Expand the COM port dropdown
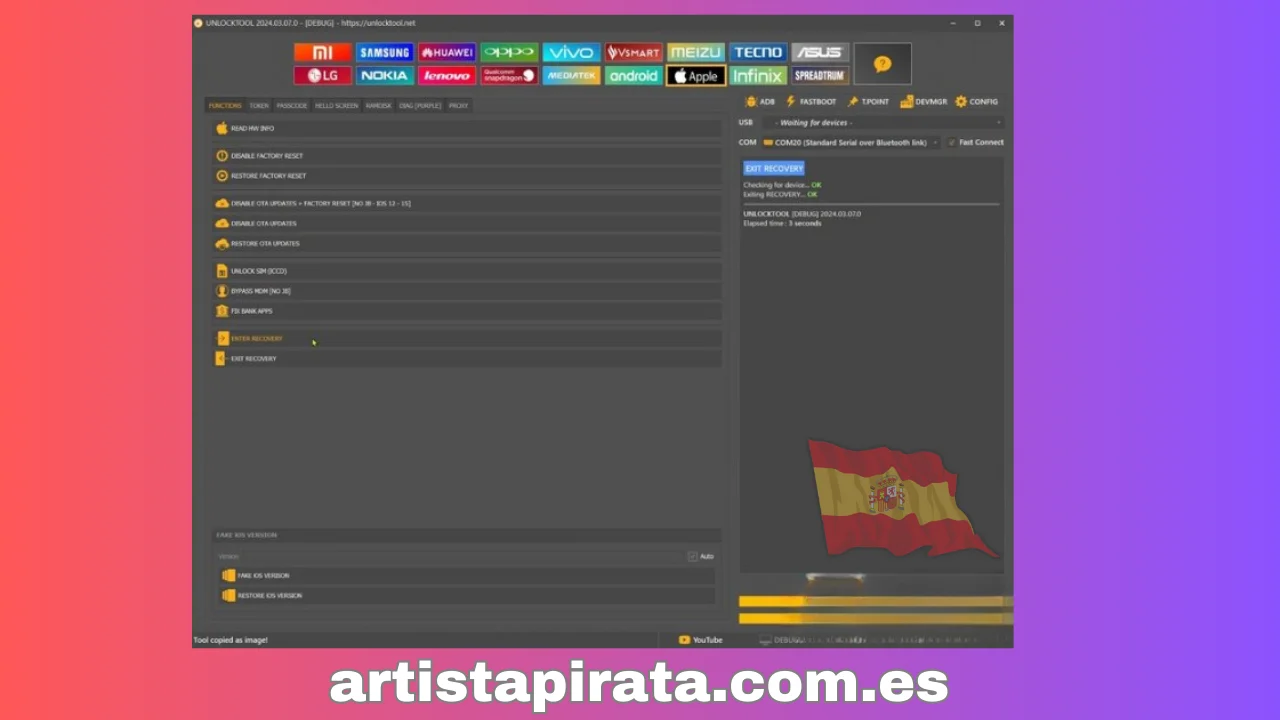The image size is (1280, 720). [x=851, y=142]
